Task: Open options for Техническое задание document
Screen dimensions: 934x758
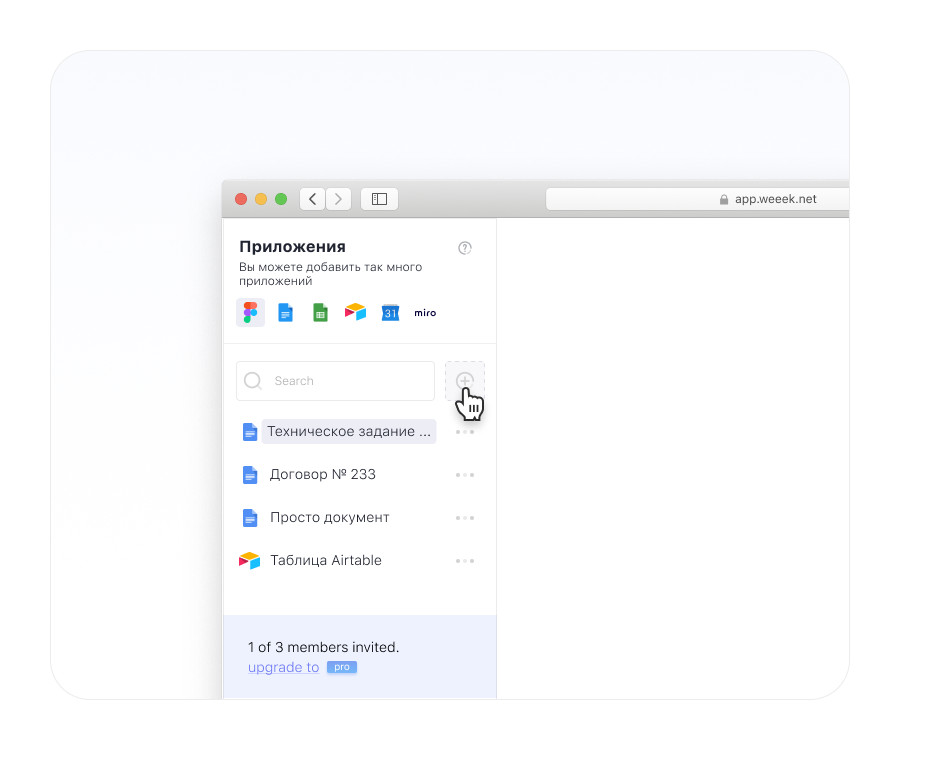Action: click(x=464, y=432)
